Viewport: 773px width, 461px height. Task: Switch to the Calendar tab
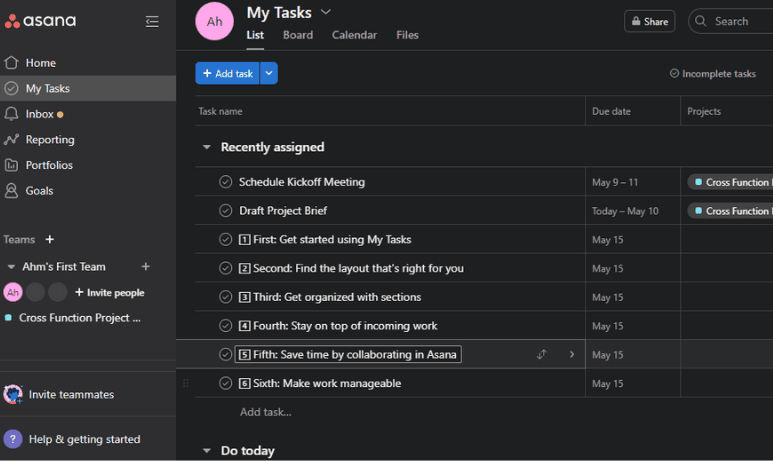[x=354, y=35]
